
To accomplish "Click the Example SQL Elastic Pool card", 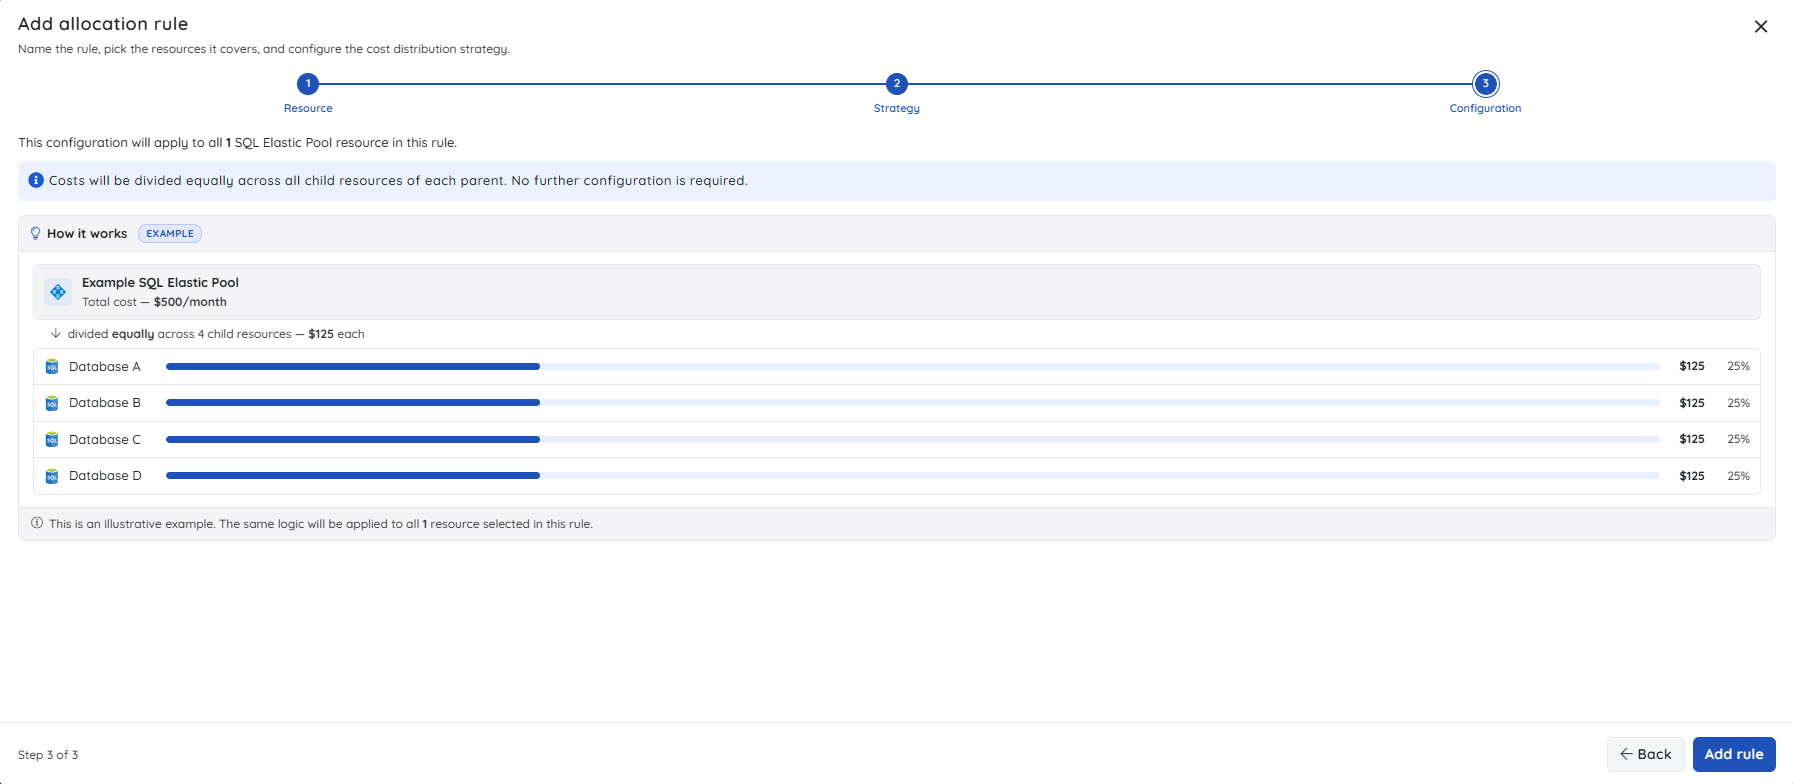I will (897, 292).
